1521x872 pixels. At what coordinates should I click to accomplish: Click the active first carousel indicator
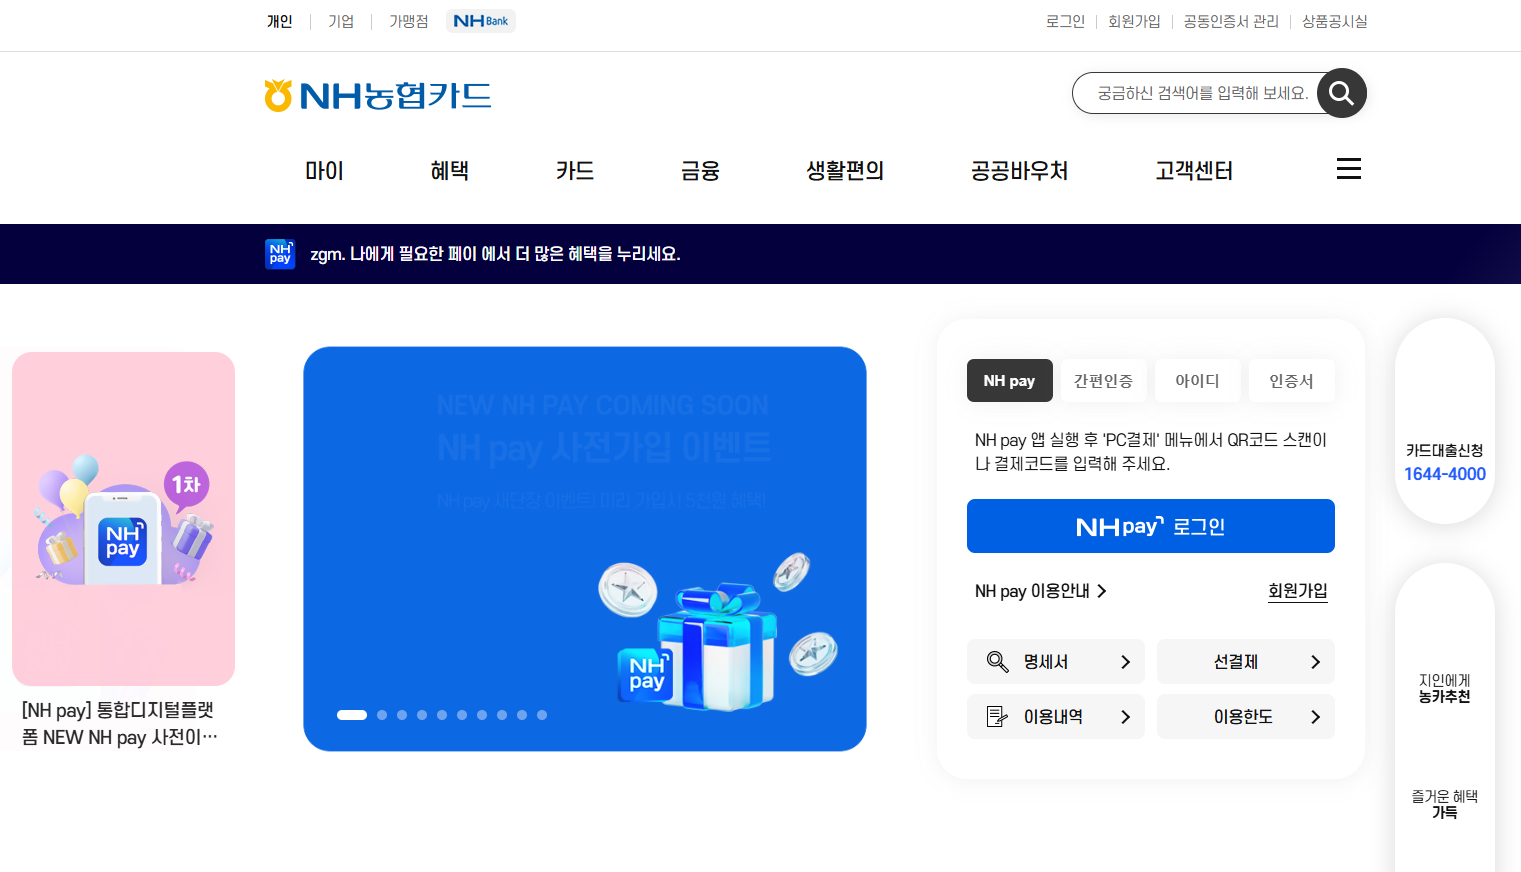pyautogui.click(x=352, y=715)
